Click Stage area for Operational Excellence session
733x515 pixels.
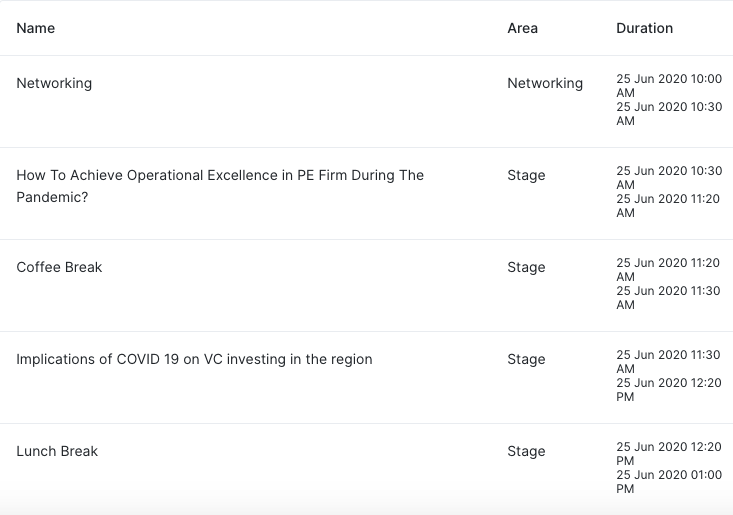[526, 175]
